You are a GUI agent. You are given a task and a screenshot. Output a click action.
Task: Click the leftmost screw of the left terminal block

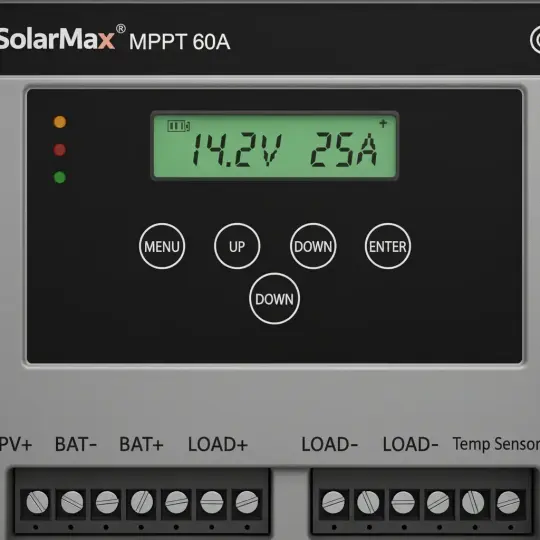pos(37,502)
